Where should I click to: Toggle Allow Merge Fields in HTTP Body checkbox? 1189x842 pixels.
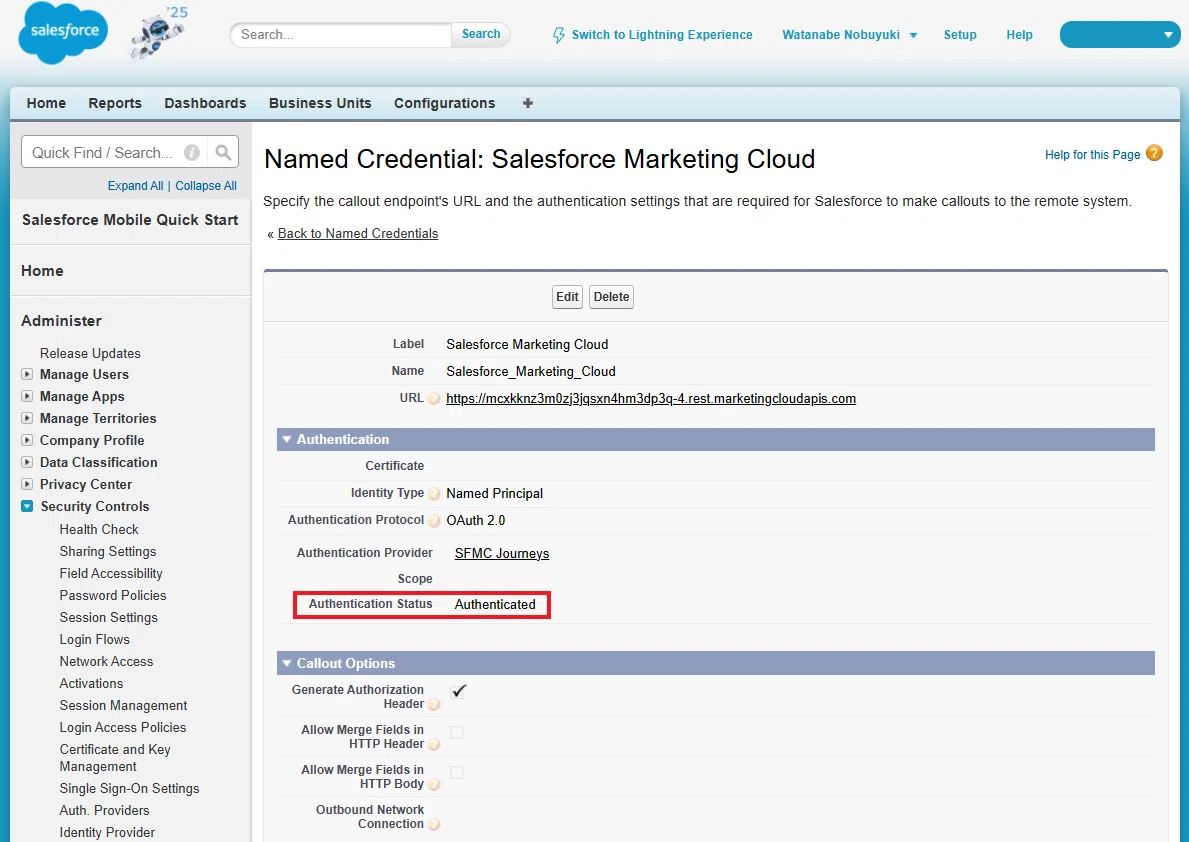pyautogui.click(x=456, y=772)
